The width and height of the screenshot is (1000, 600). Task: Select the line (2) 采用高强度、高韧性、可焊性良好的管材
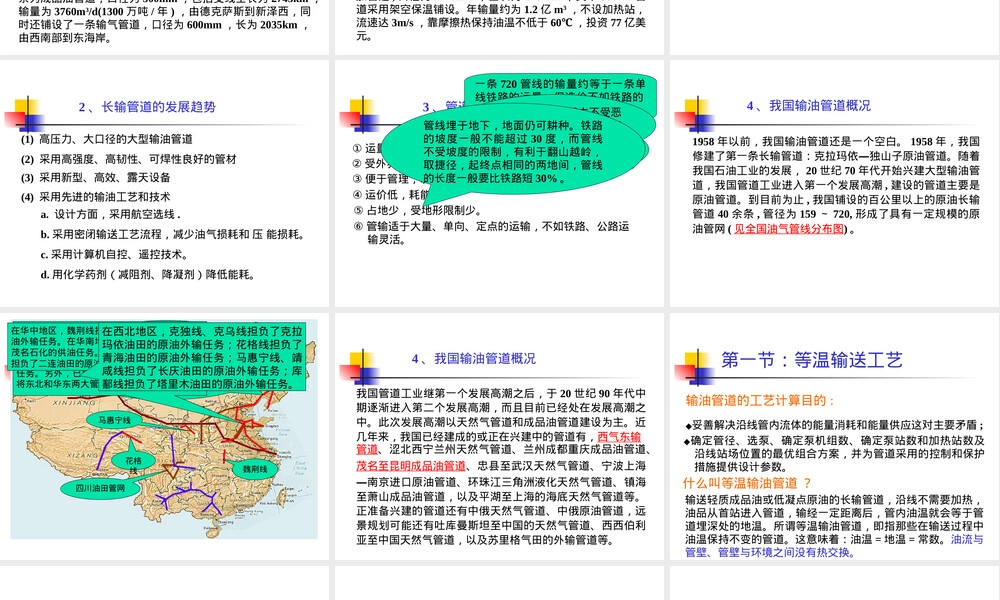129,159
